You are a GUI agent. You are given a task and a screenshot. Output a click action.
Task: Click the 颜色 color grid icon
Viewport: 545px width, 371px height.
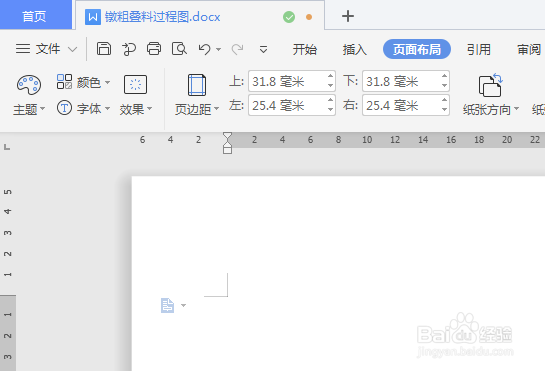coord(64,82)
